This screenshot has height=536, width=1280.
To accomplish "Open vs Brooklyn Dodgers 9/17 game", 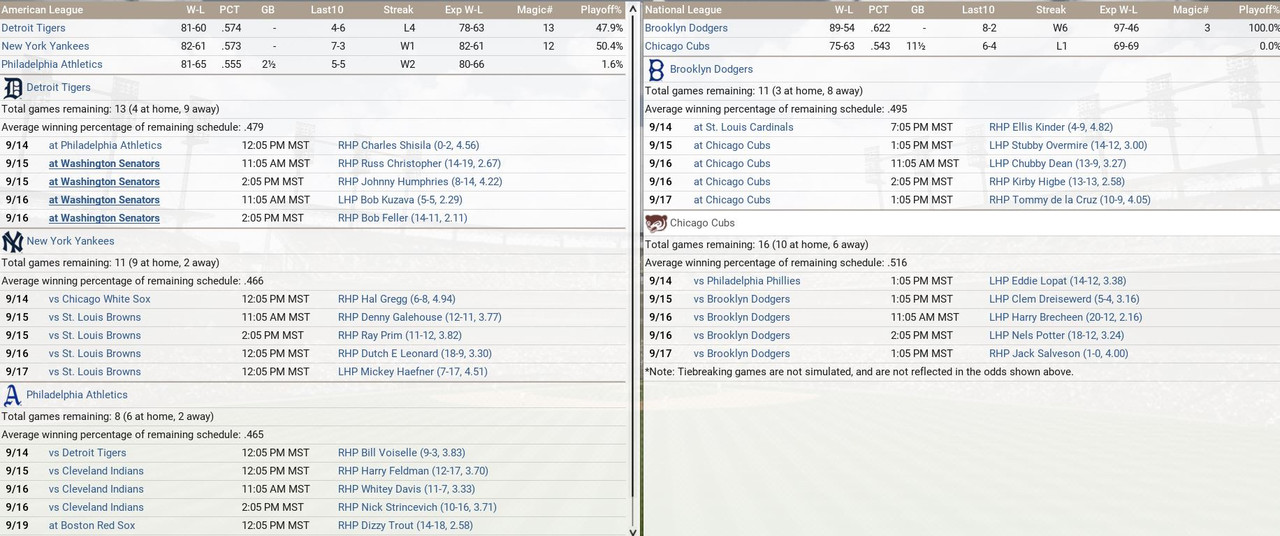I will click(x=742, y=354).
